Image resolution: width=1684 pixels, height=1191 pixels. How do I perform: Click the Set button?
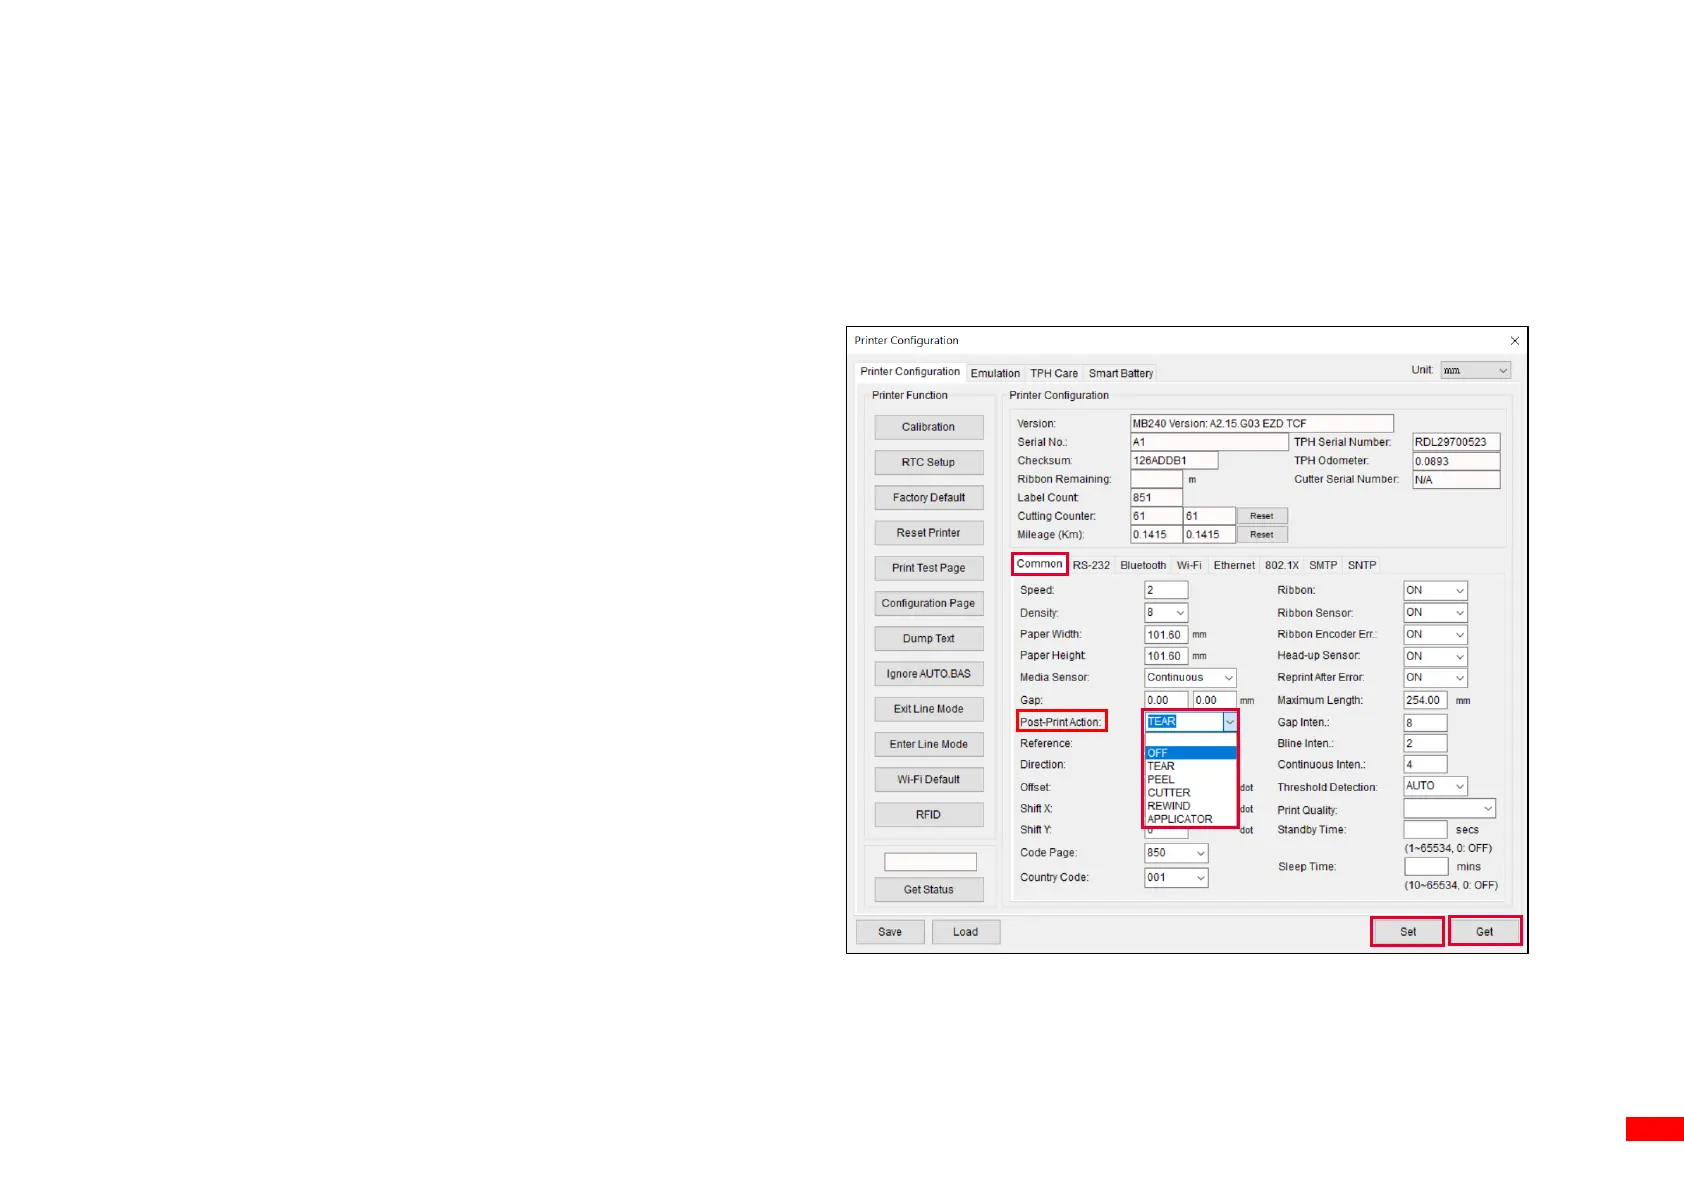[1407, 932]
